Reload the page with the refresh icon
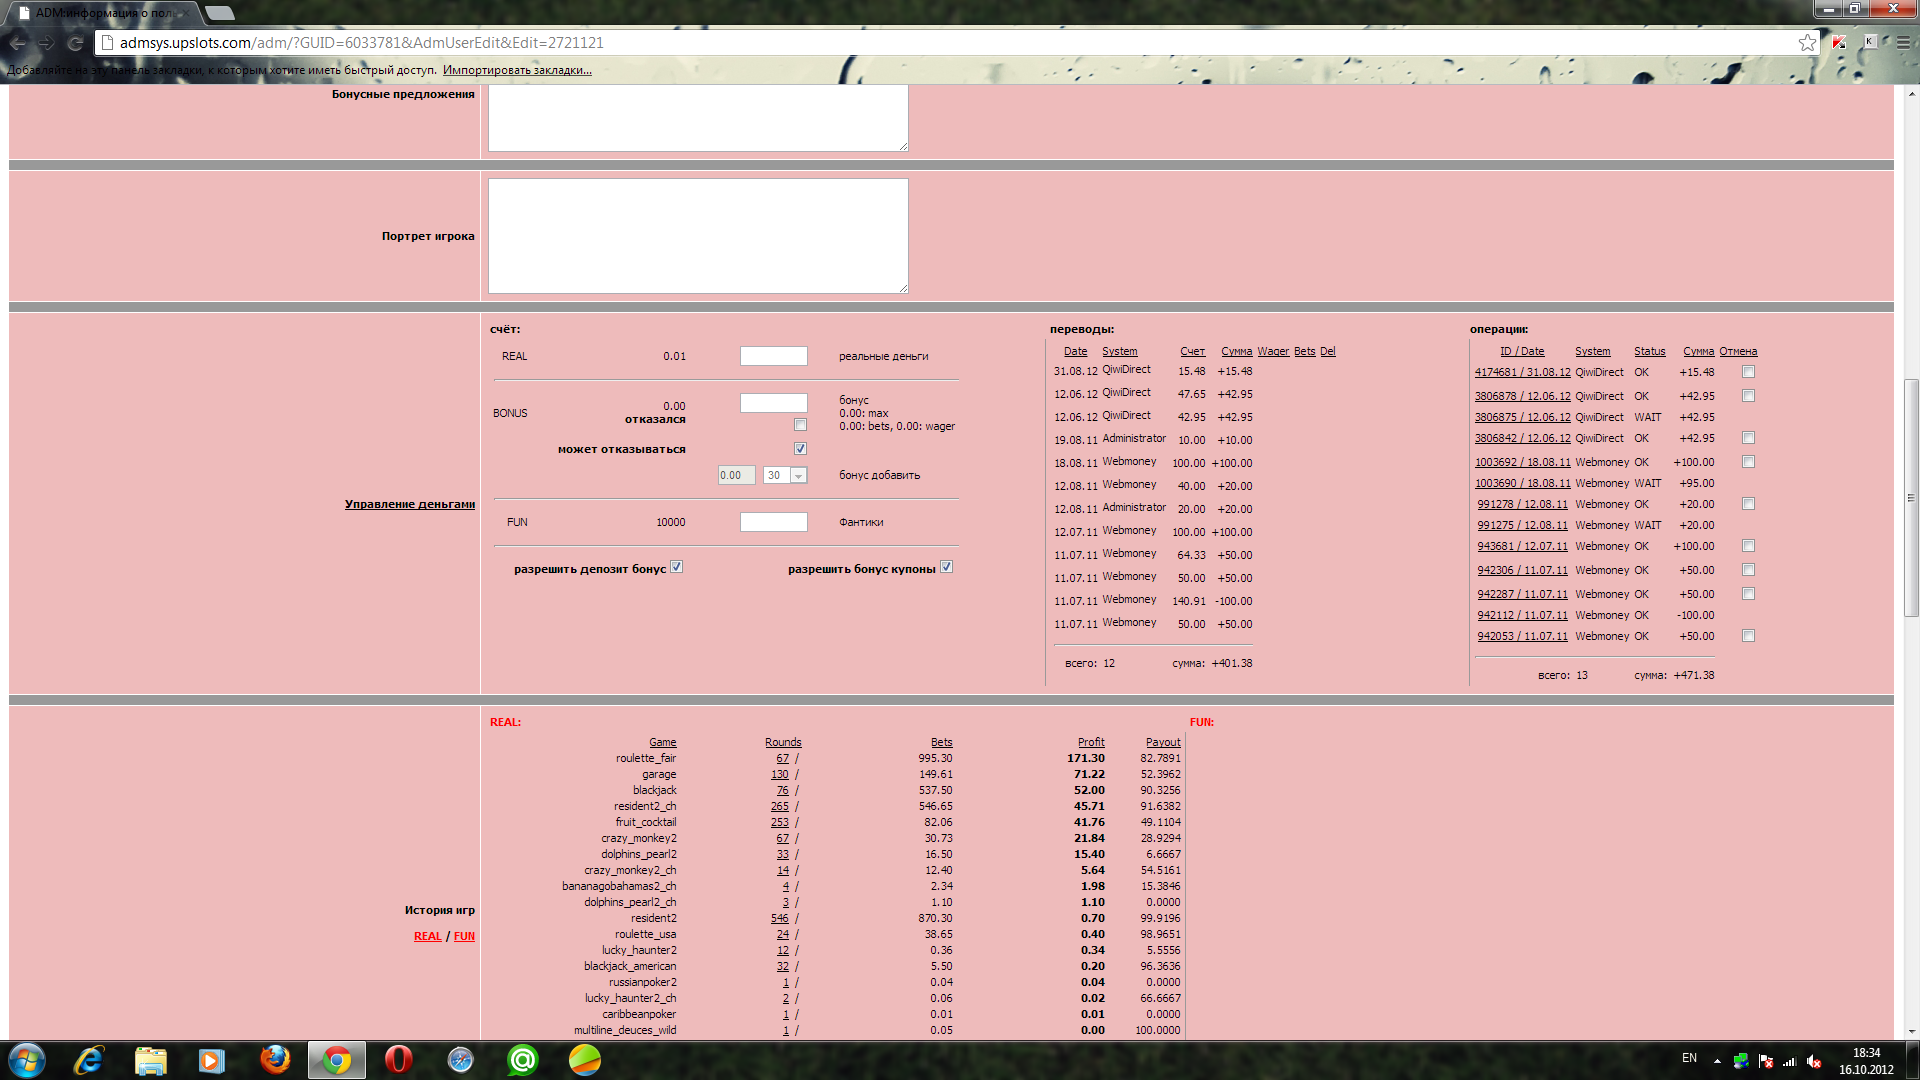This screenshot has width=1920, height=1080. click(x=75, y=43)
